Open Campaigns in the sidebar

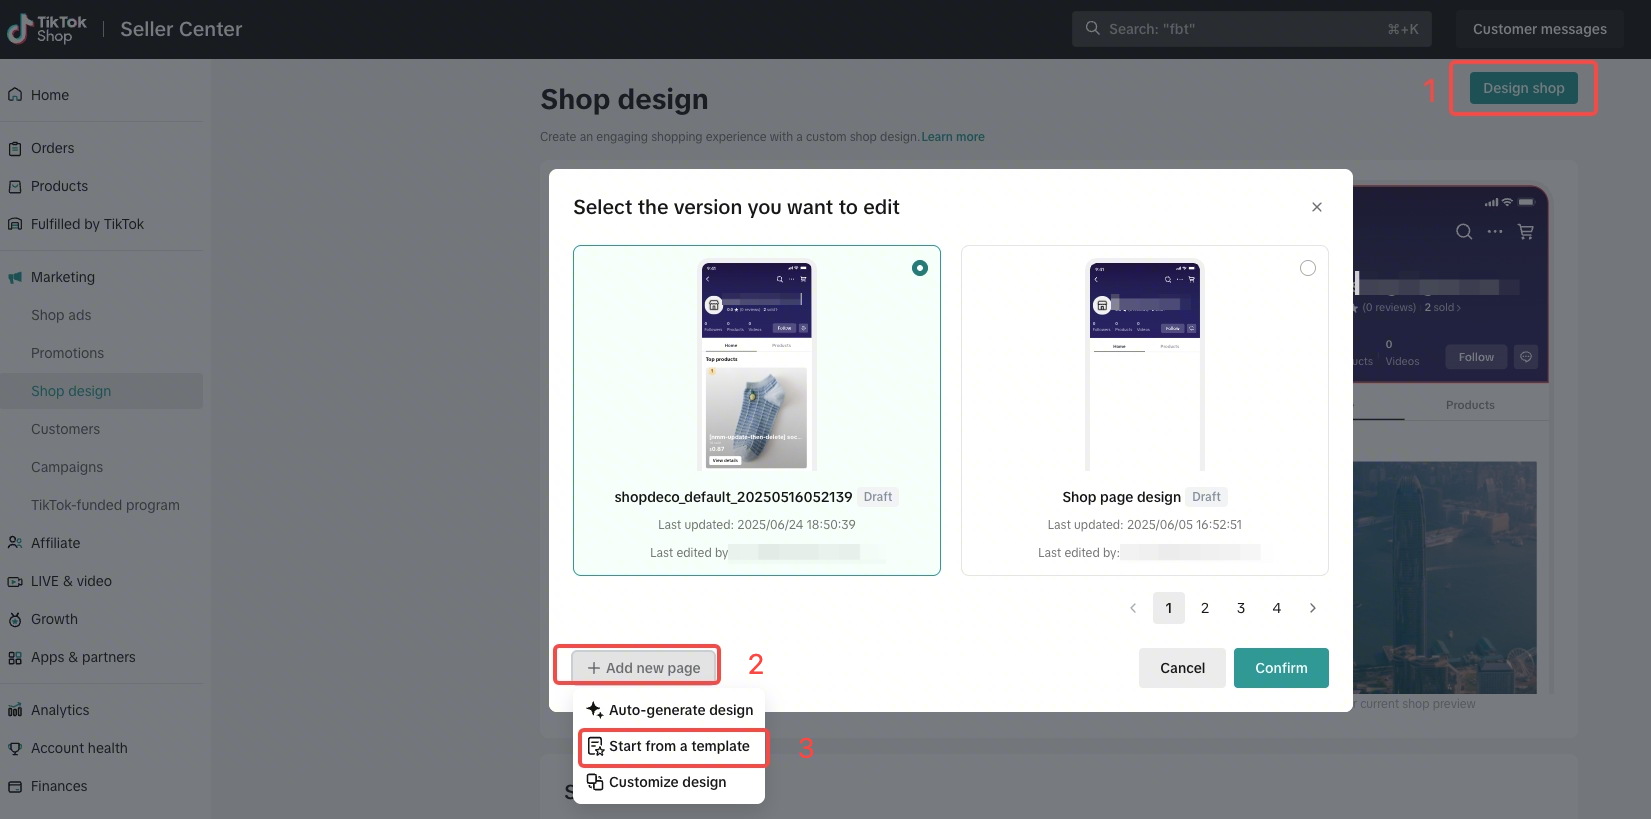tap(67, 467)
